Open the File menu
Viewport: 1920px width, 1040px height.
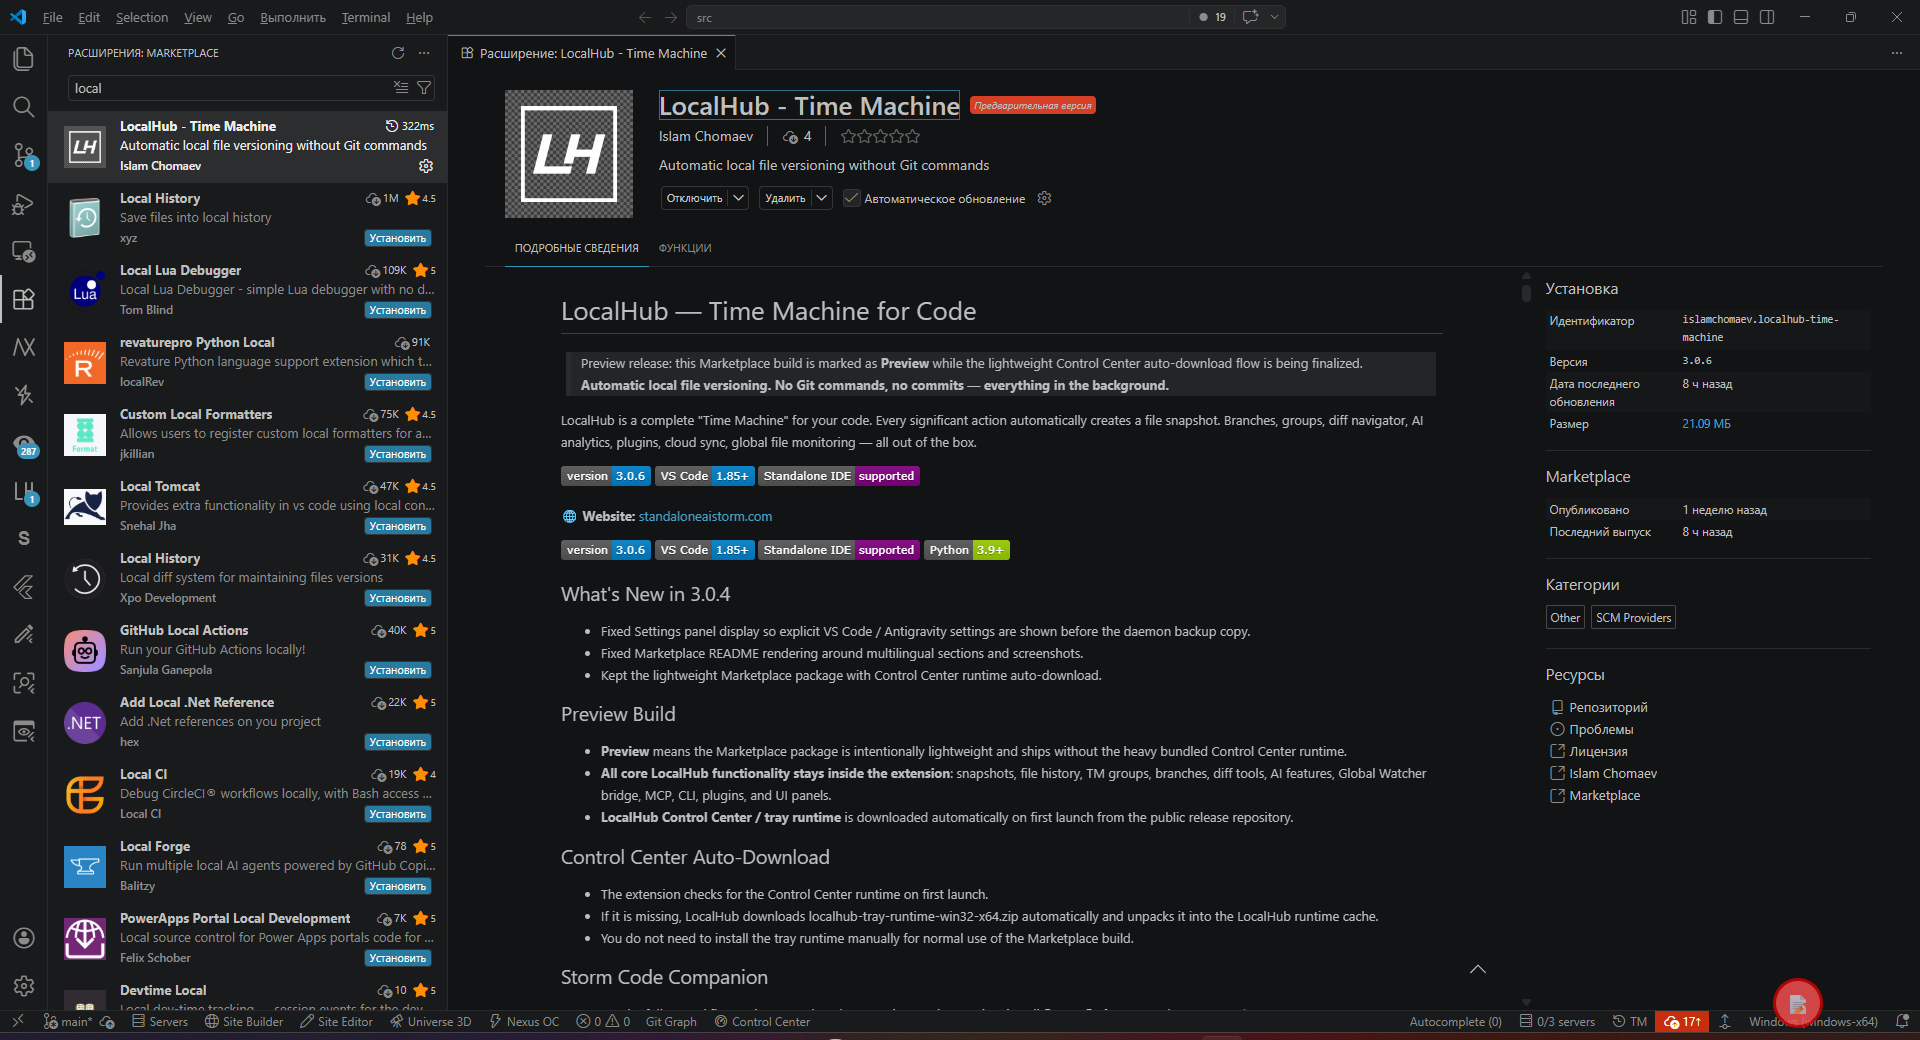pos(53,17)
